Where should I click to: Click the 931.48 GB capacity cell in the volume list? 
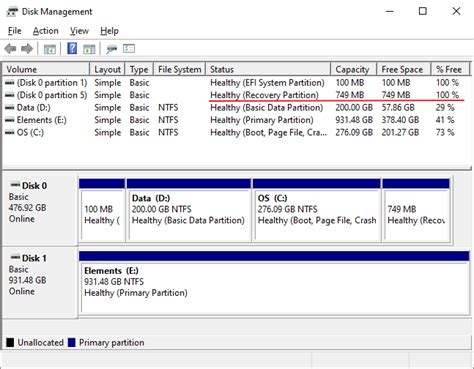coord(354,120)
